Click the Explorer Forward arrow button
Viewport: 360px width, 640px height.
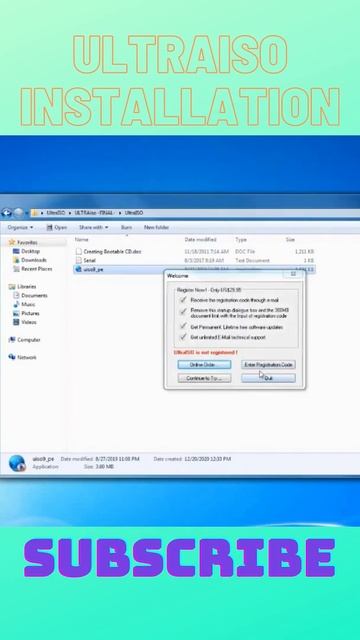19,213
